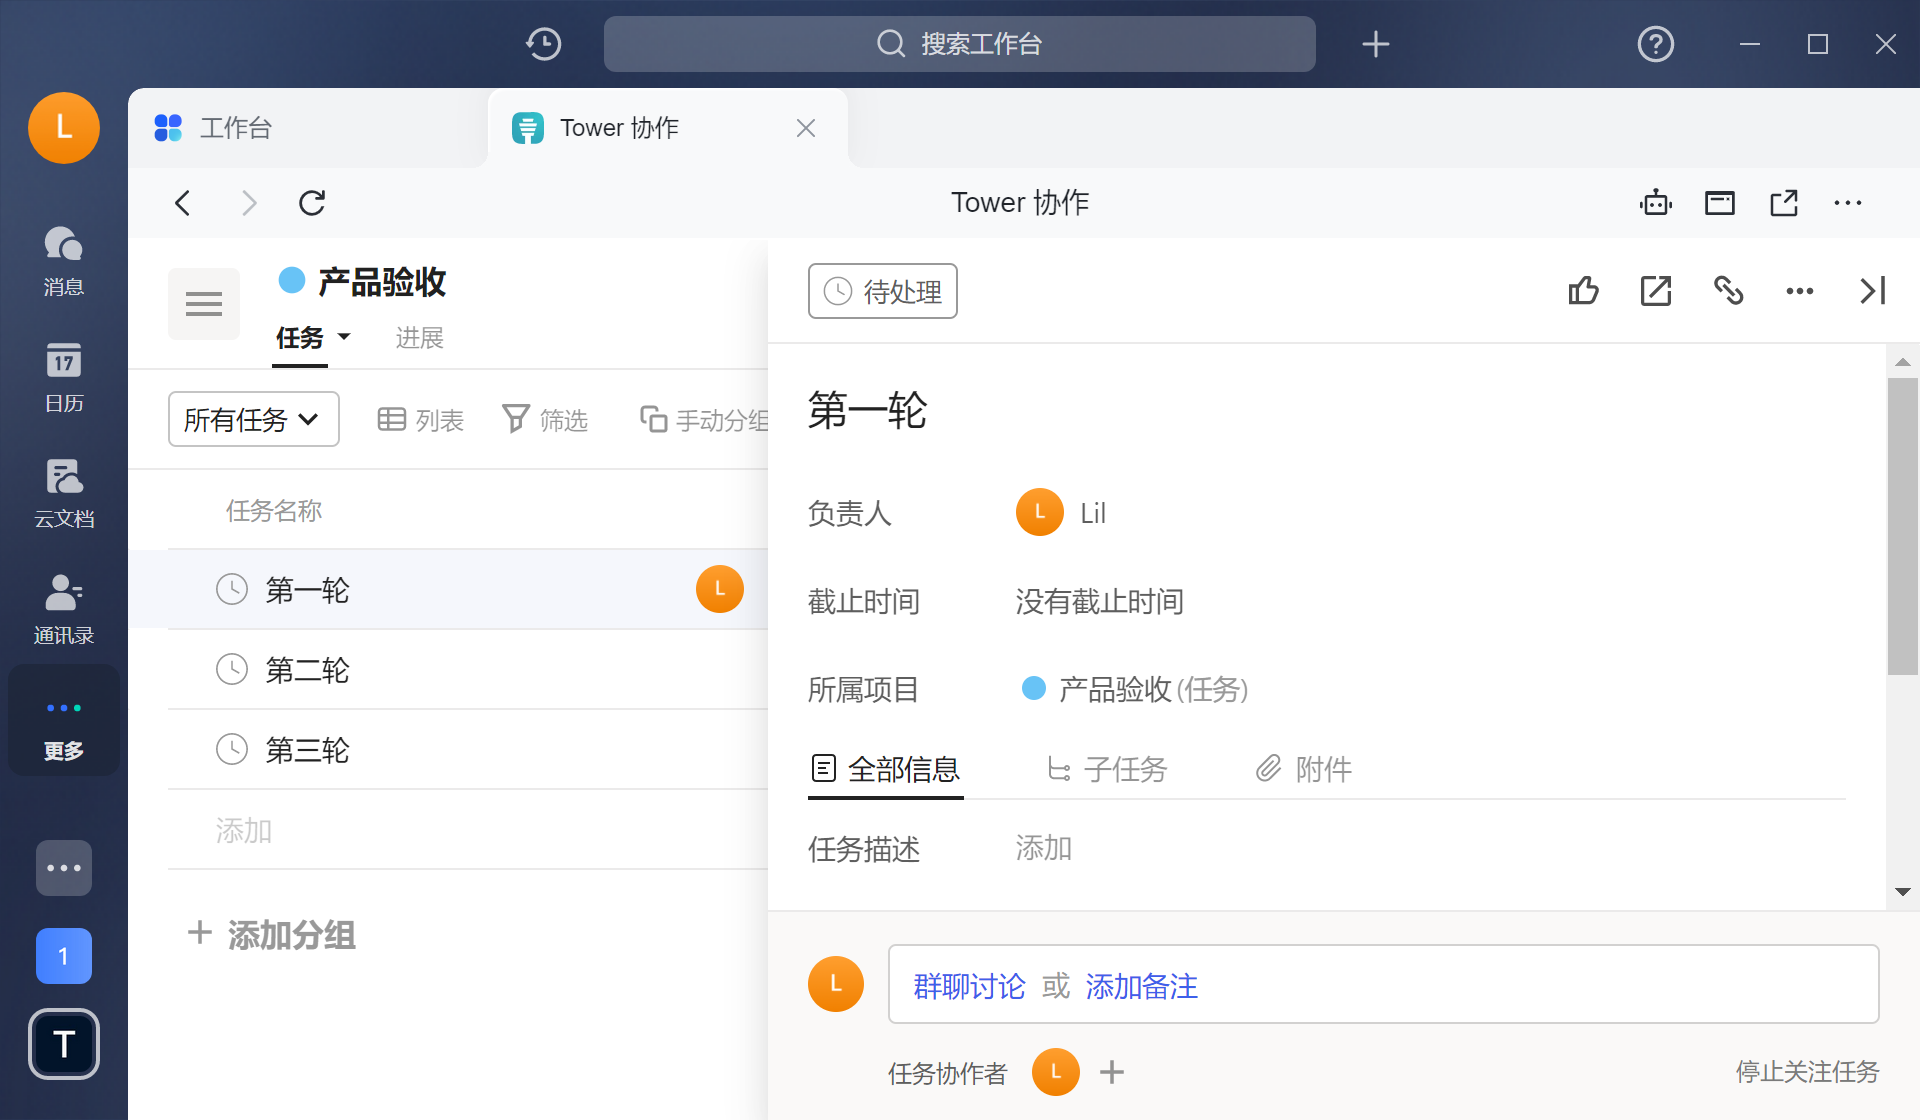Close the Tower 协作 tab
The width and height of the screenshot is (1920, 1120).
click(806, 128)
